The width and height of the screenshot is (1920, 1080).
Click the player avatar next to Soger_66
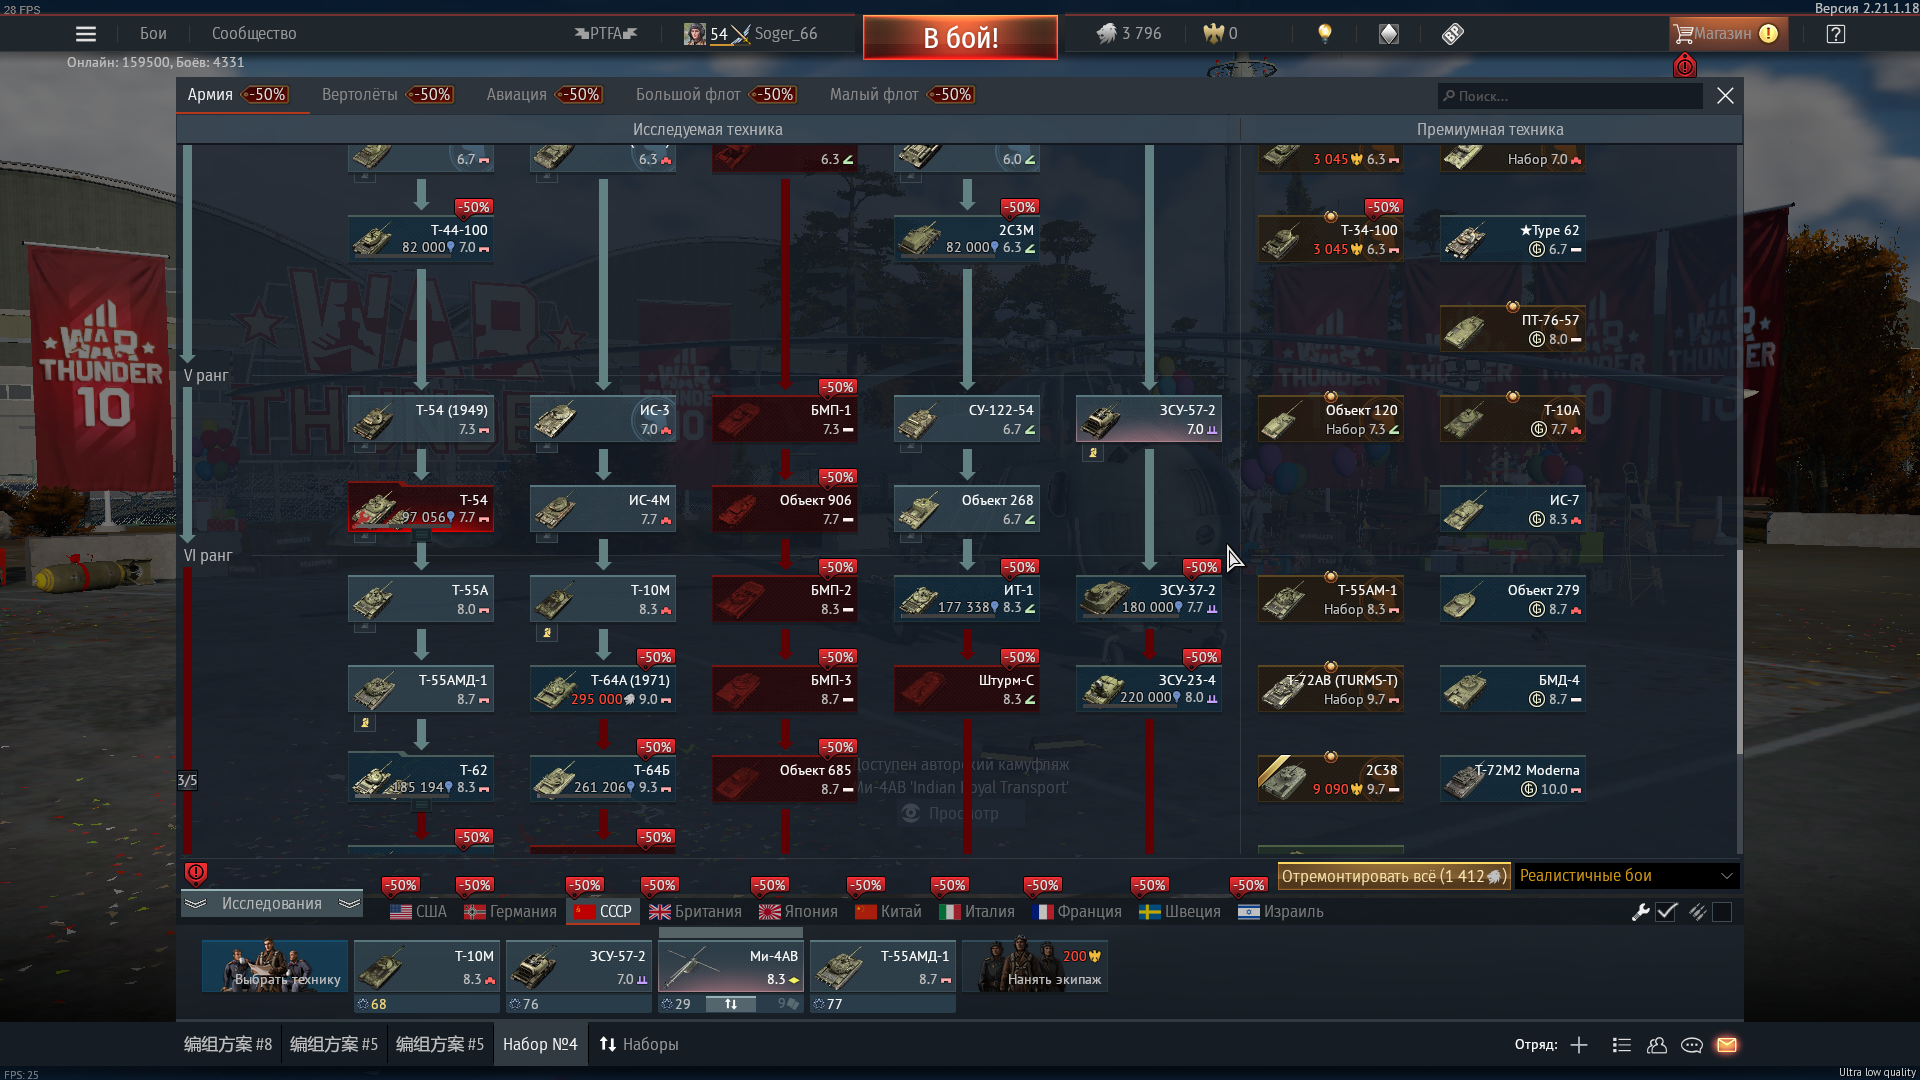(694, 34)
